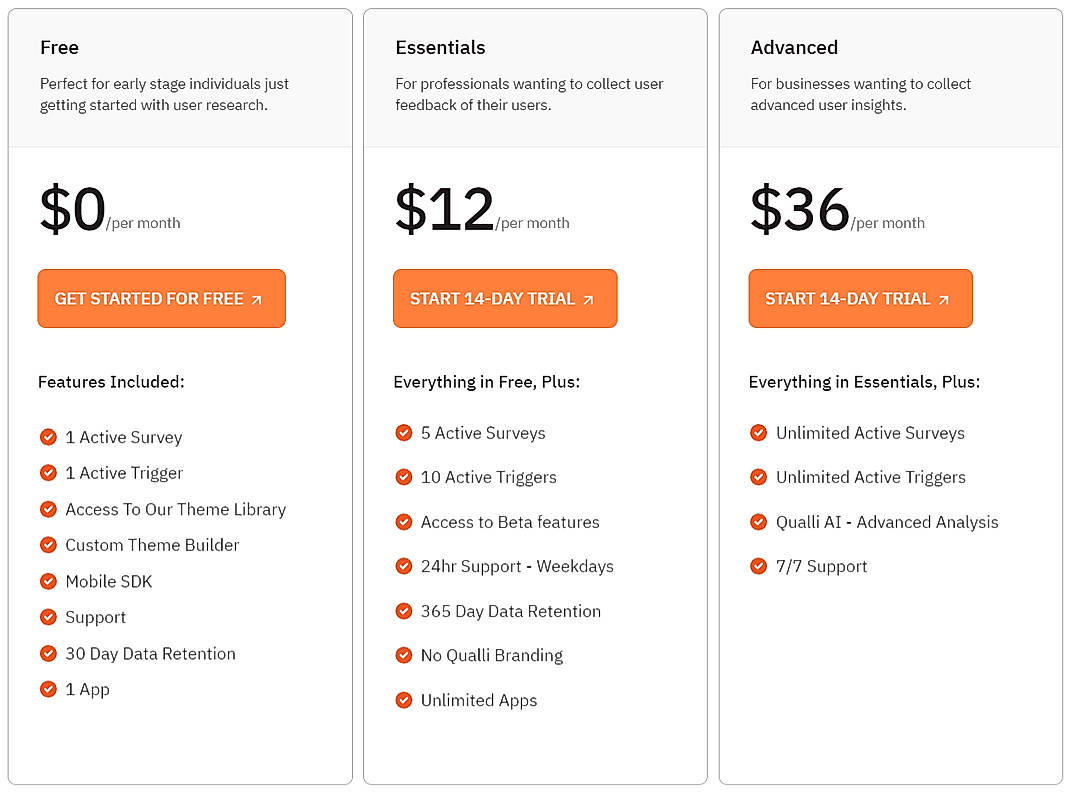This screenshot has width=1070, height=793.
Task: Click the Advanced plan description text
Action: coord(859,94)
